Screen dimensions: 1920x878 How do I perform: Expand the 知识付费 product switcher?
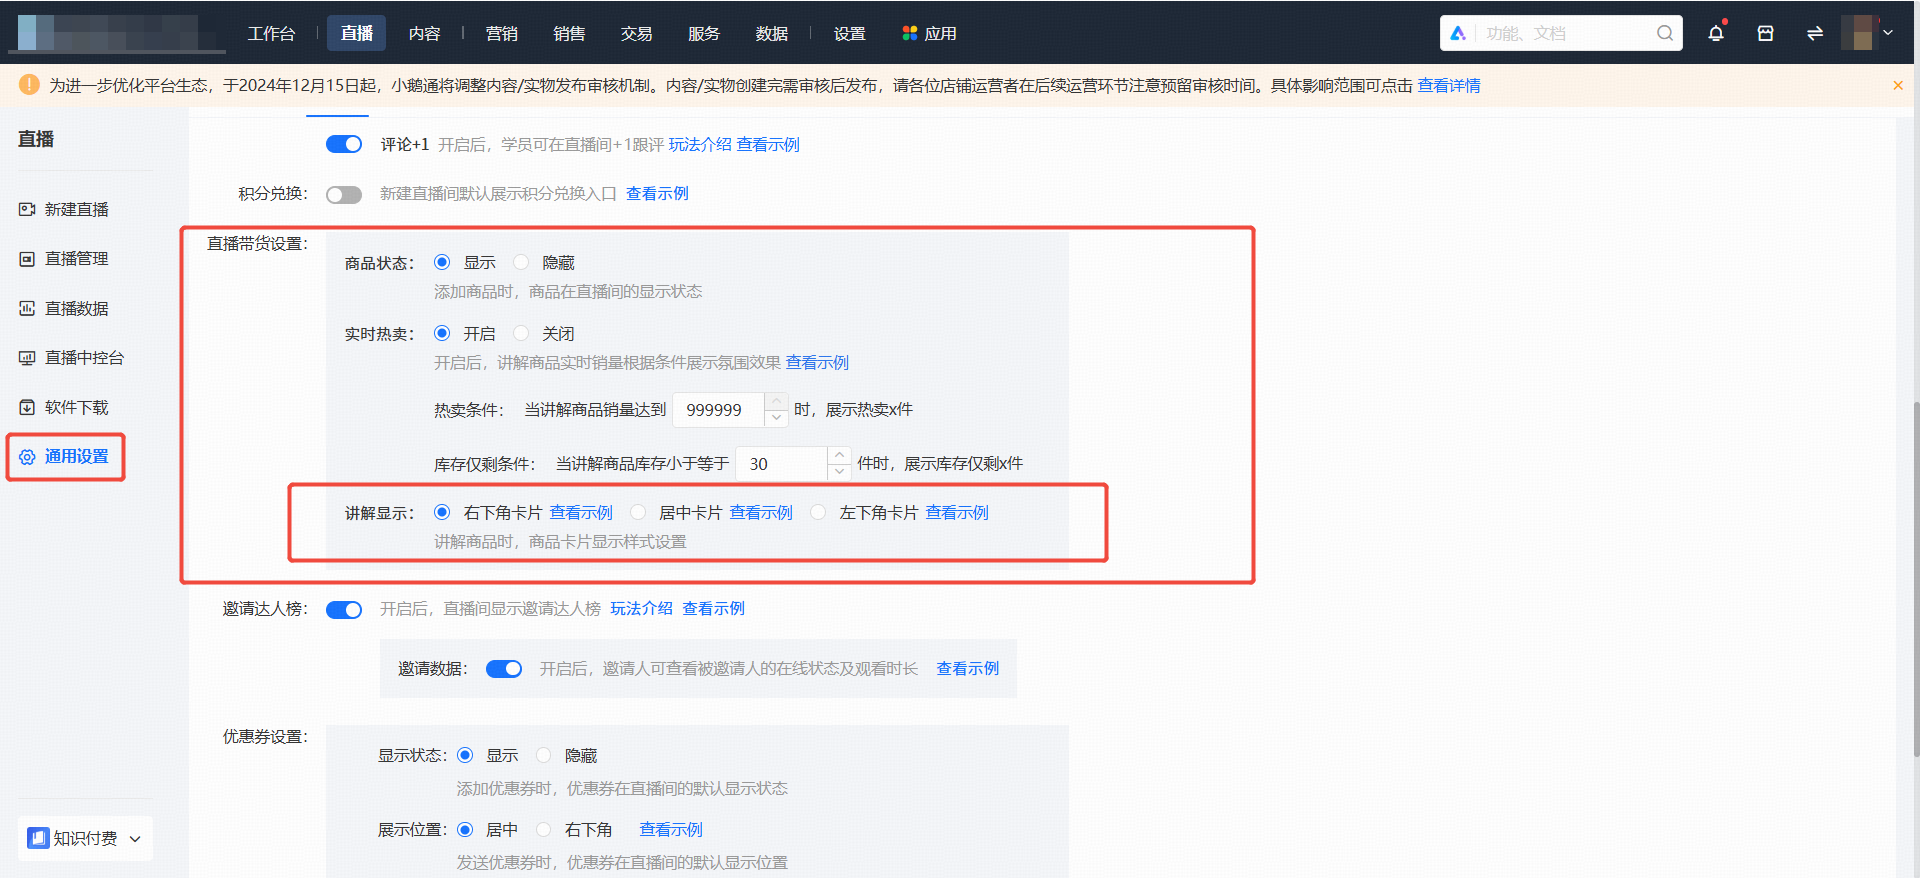135,839
